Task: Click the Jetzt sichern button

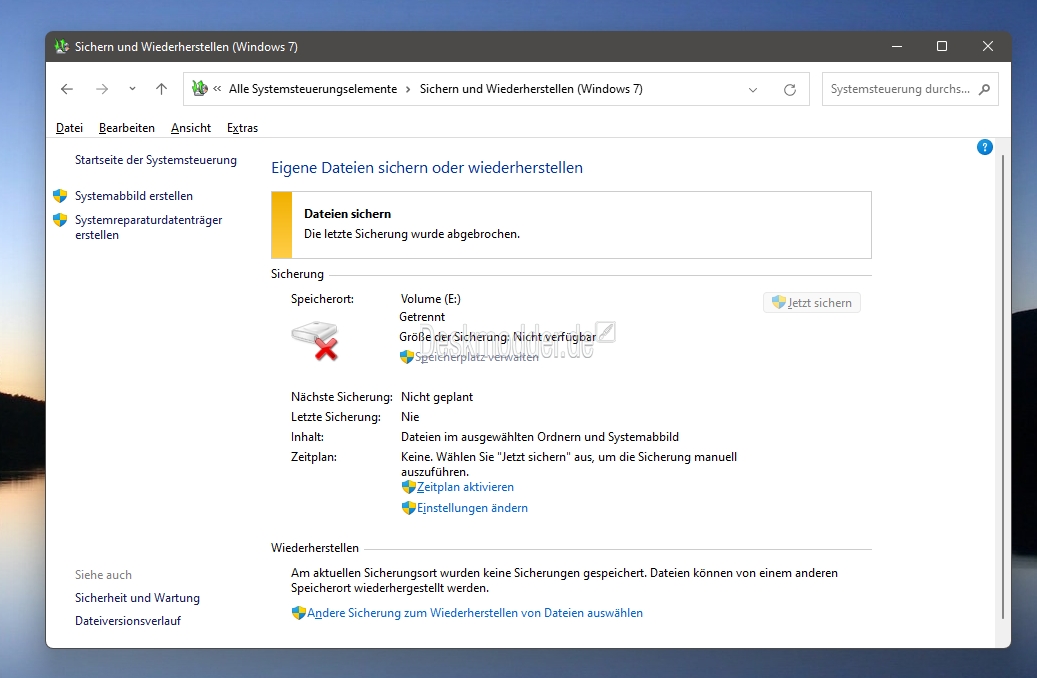Action: click(x=811, y=302)
